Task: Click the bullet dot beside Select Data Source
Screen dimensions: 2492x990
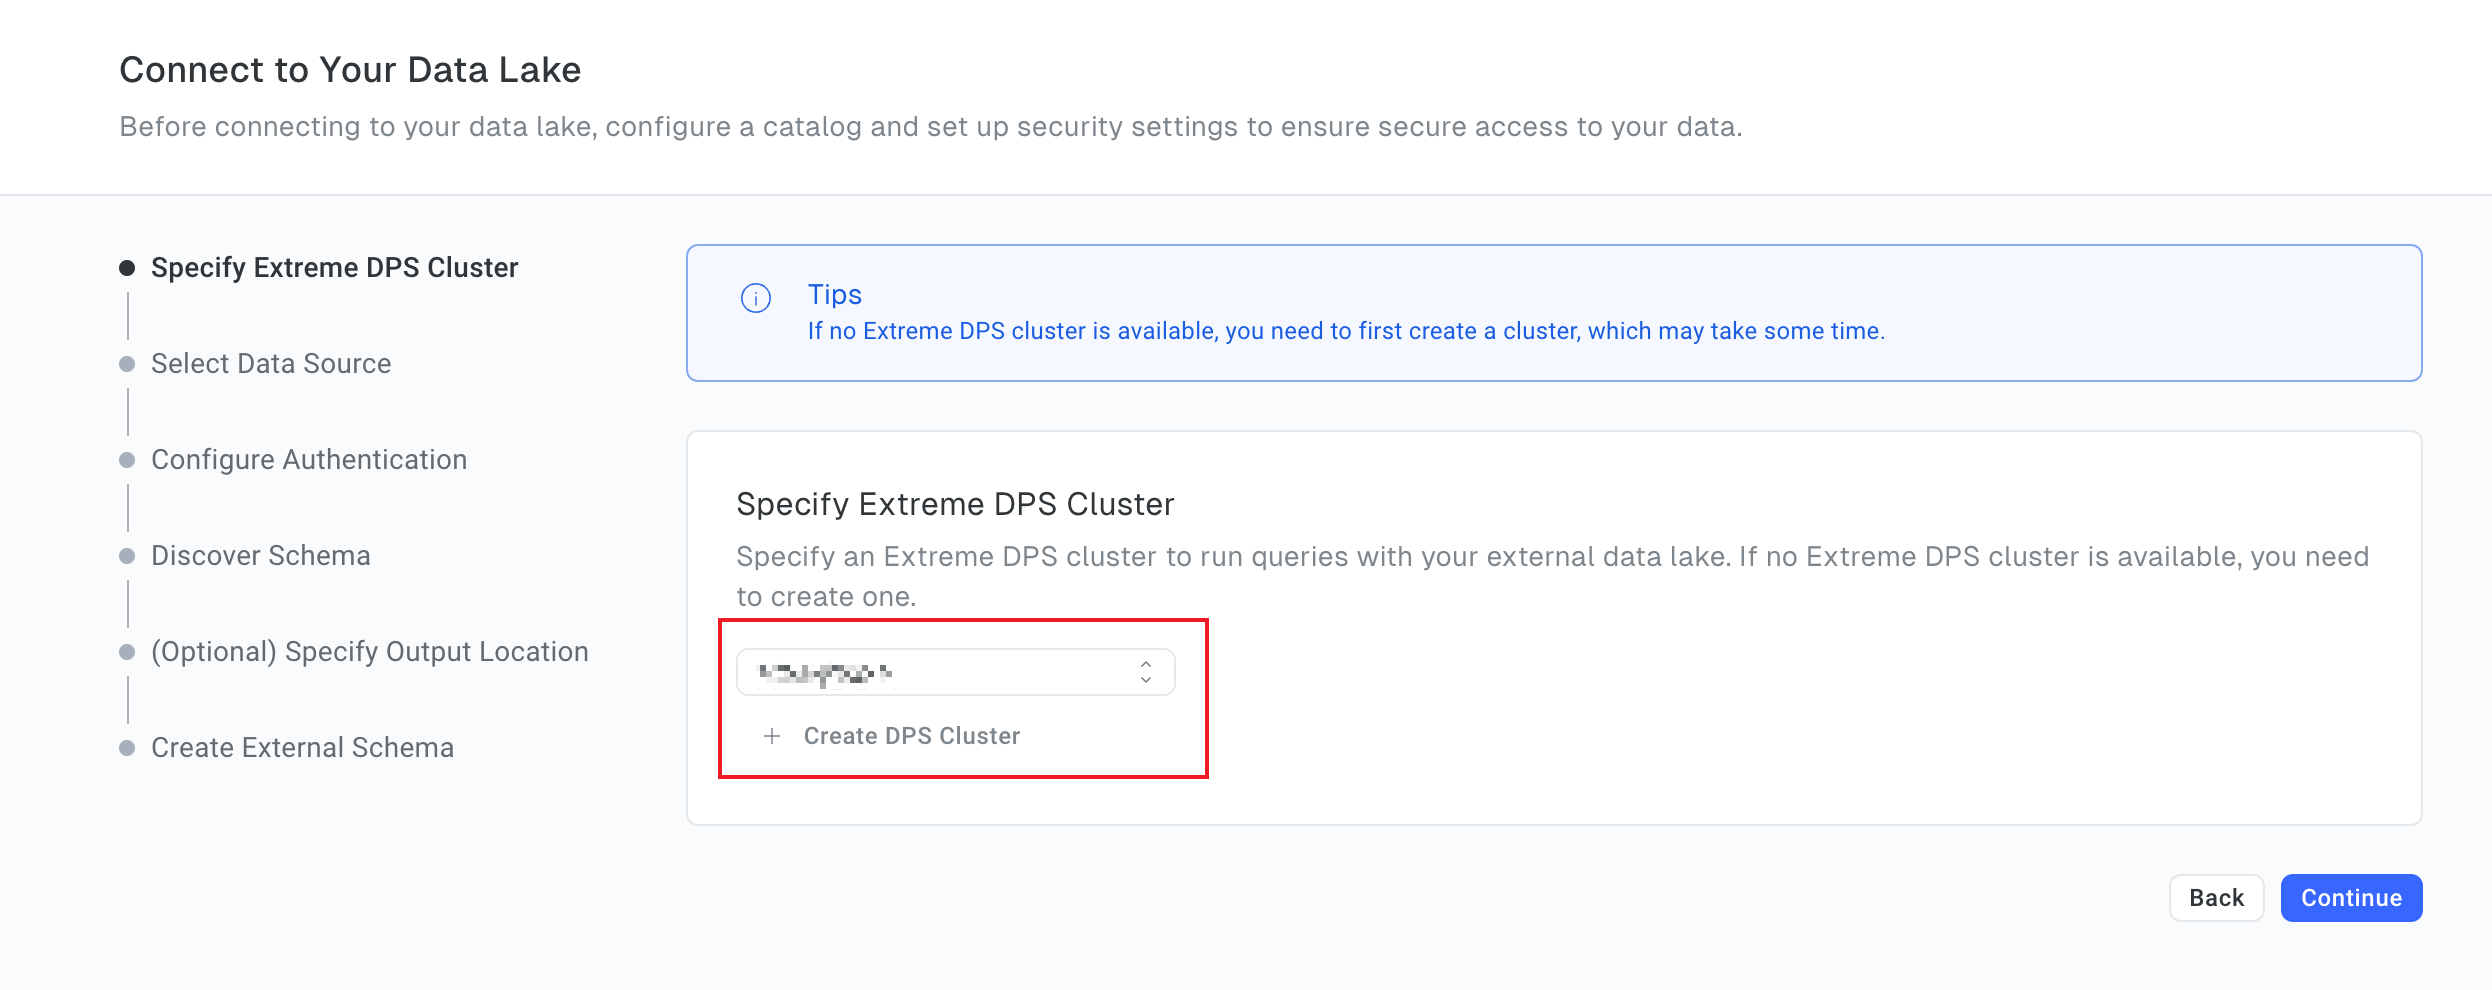Action: (x=127, y=364)
